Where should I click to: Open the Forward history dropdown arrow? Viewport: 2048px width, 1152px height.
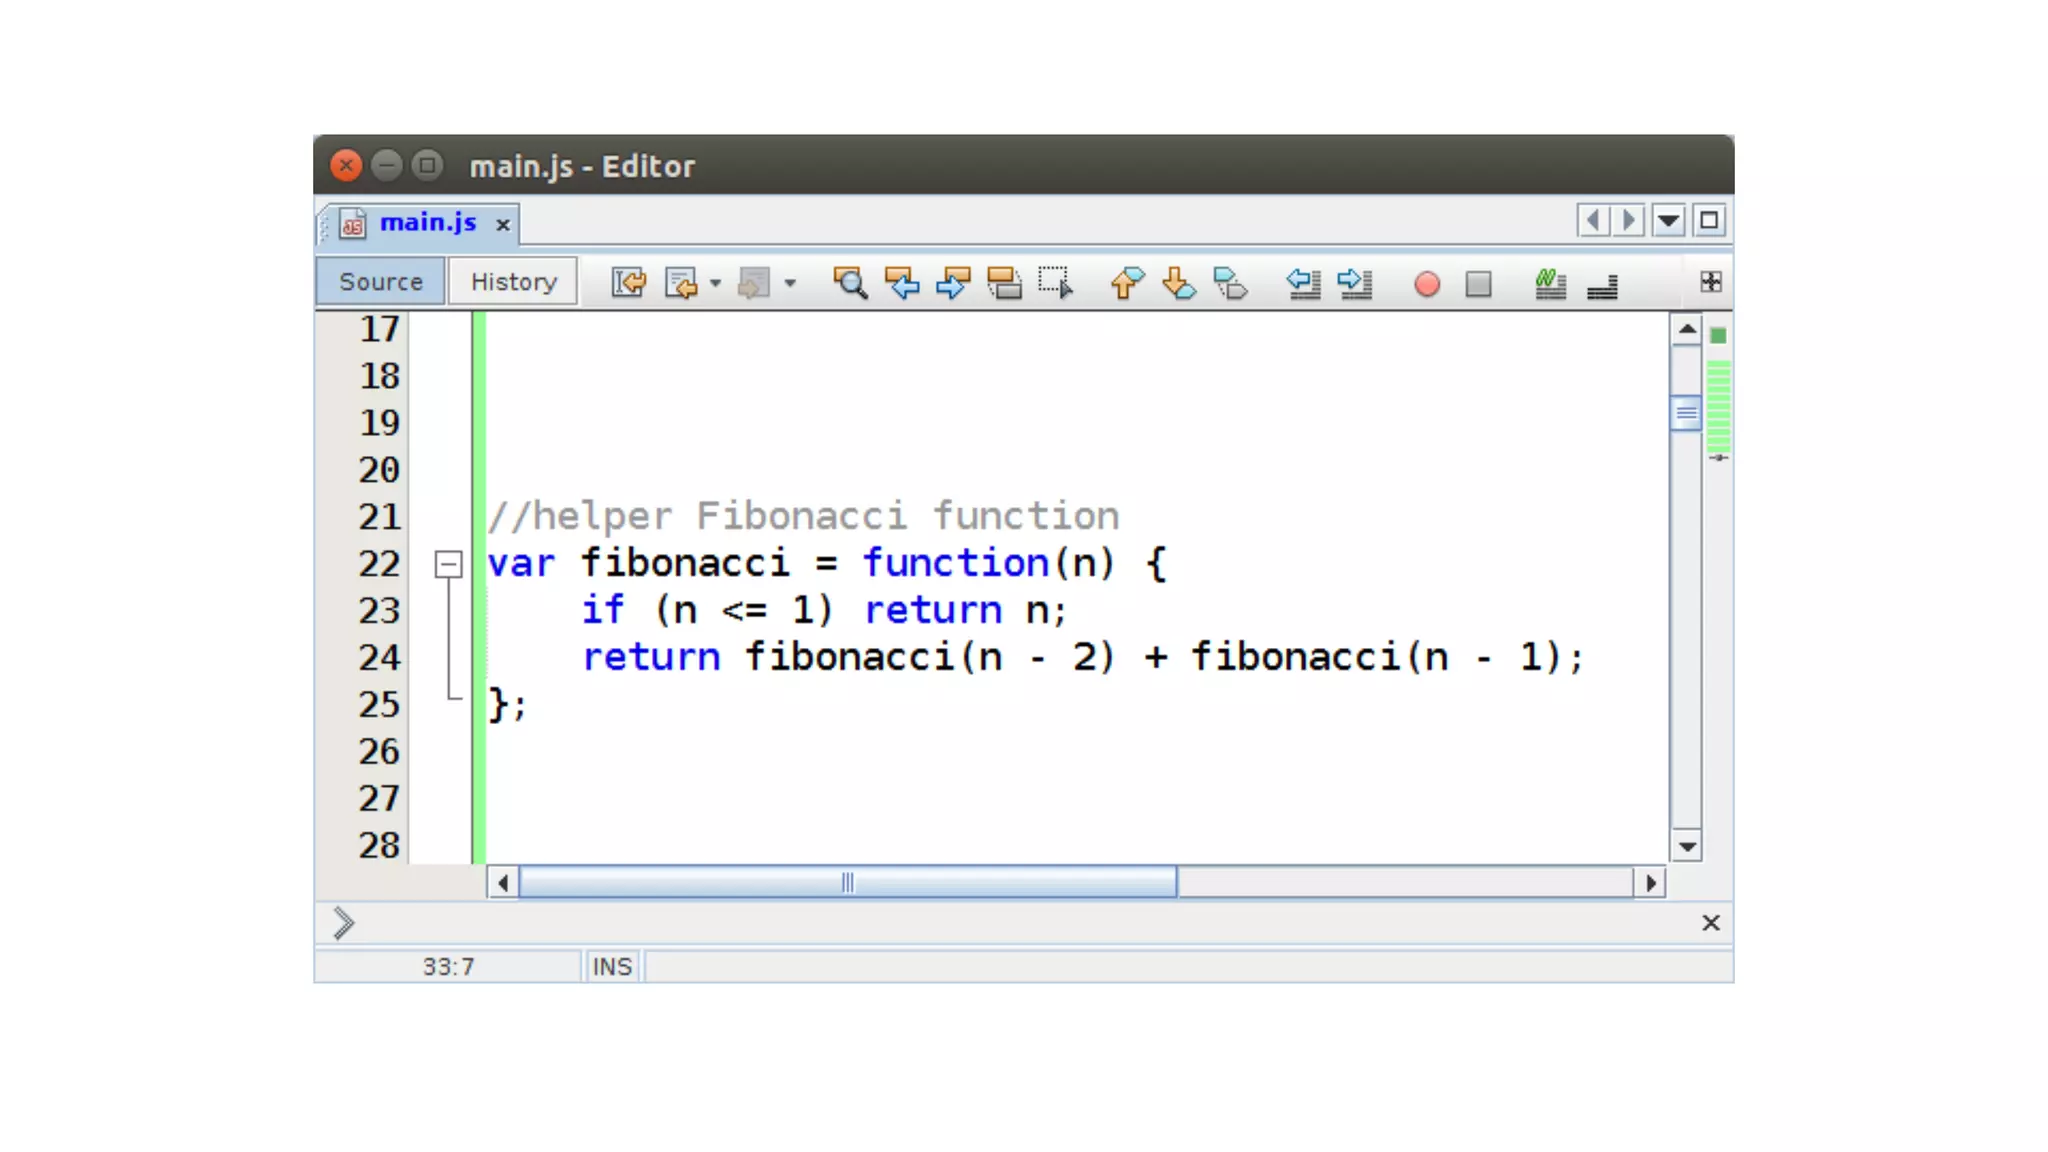[790, 283]
